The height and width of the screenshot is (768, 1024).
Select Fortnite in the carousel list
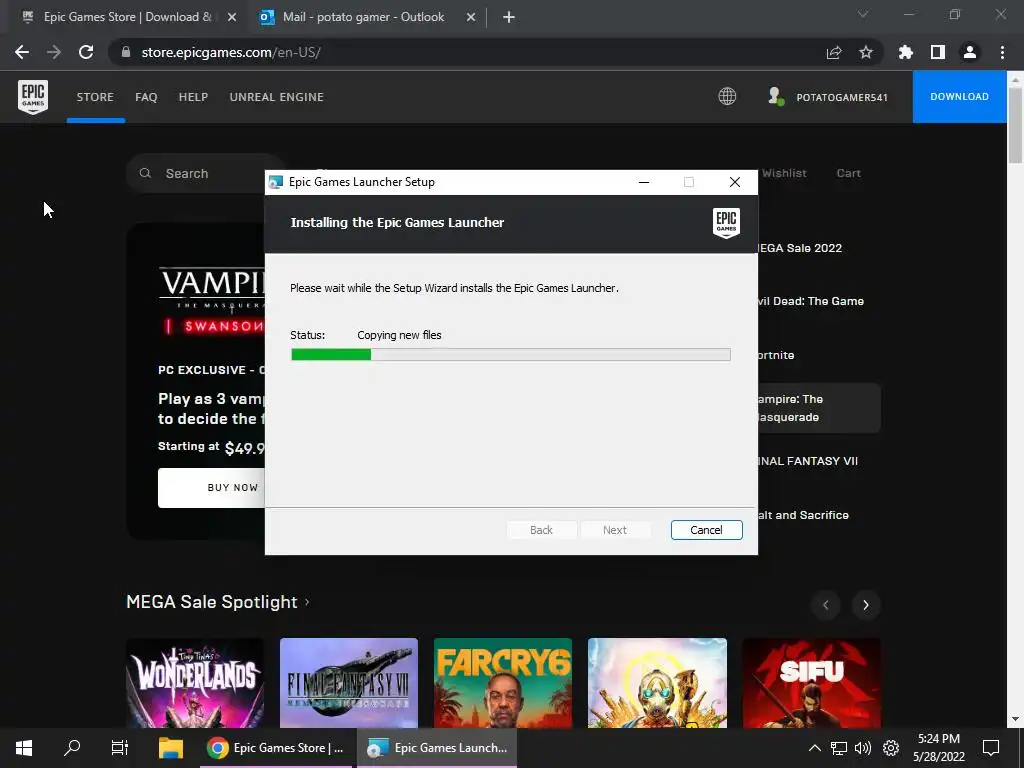coord(776,355)
